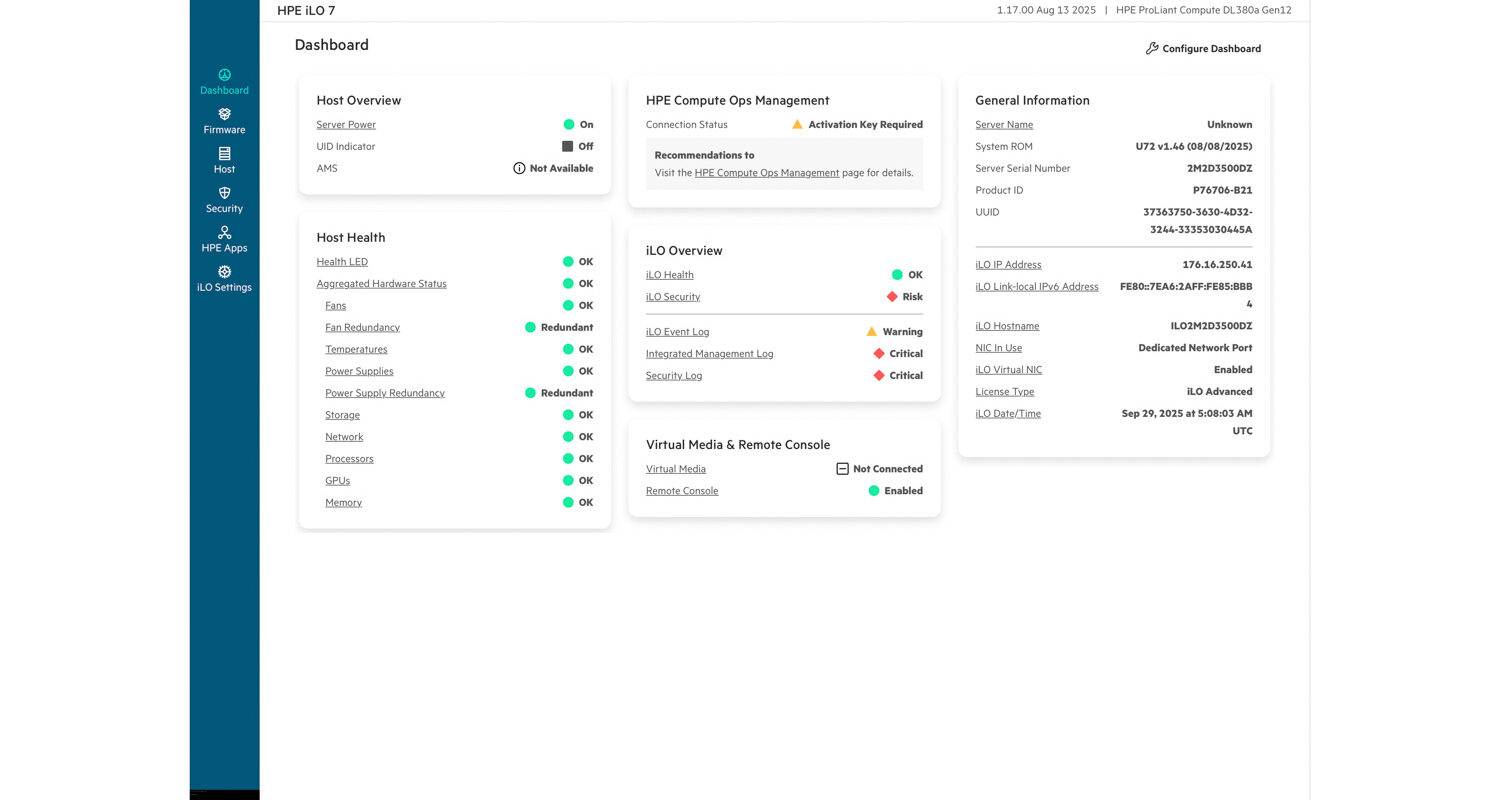1500x800 pixels.
Task: Click the iLO Security Risk status icon
Action: coord(892,297)
